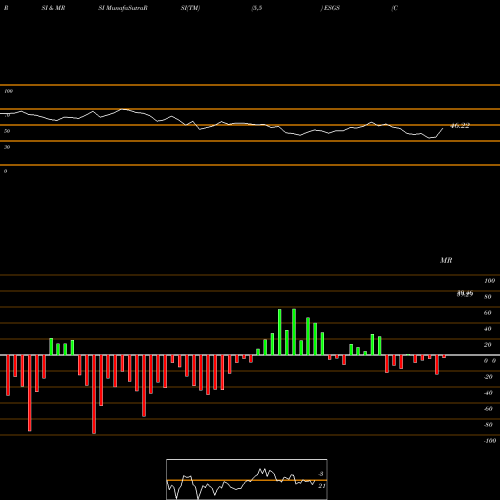This screenshot has width=500, height=500.
Task: Click the 46.22 RSI value label
Action: coord(460,126)
